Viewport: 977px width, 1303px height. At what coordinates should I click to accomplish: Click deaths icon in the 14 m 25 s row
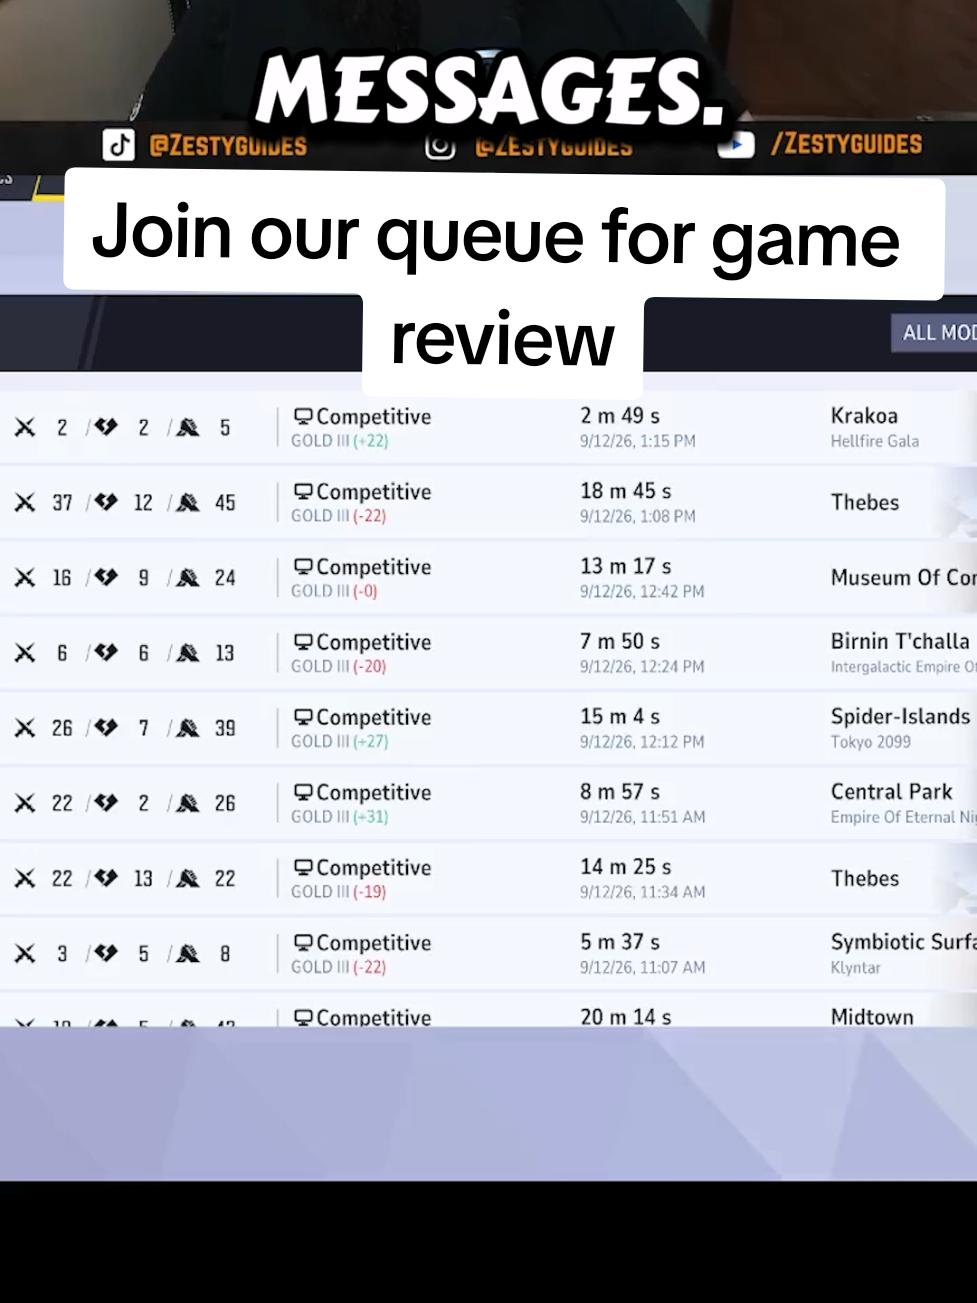106,878
